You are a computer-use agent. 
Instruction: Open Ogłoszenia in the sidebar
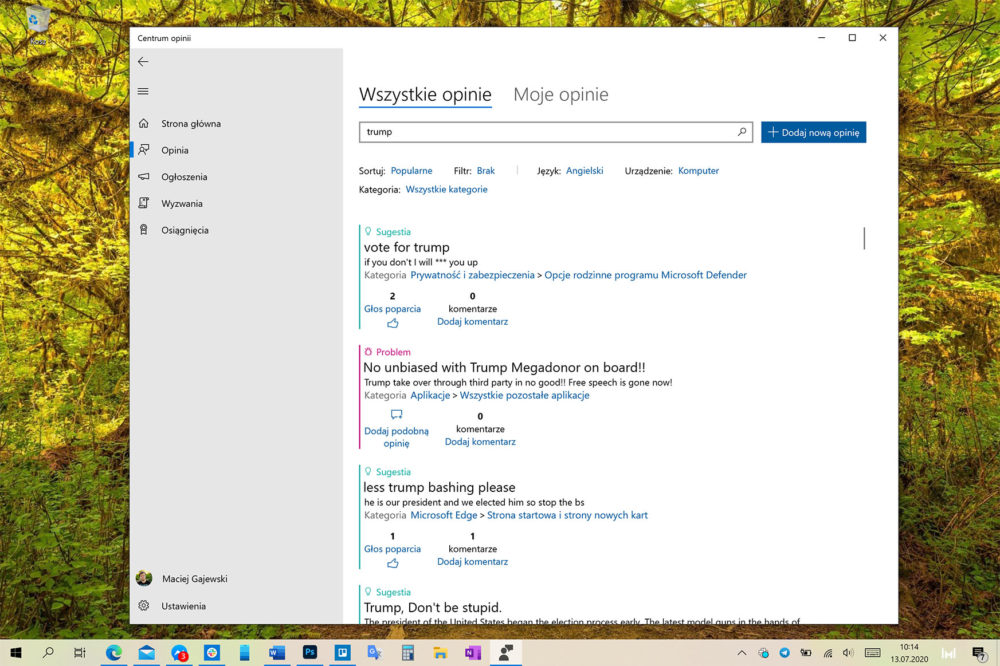(x=184, y=177)
